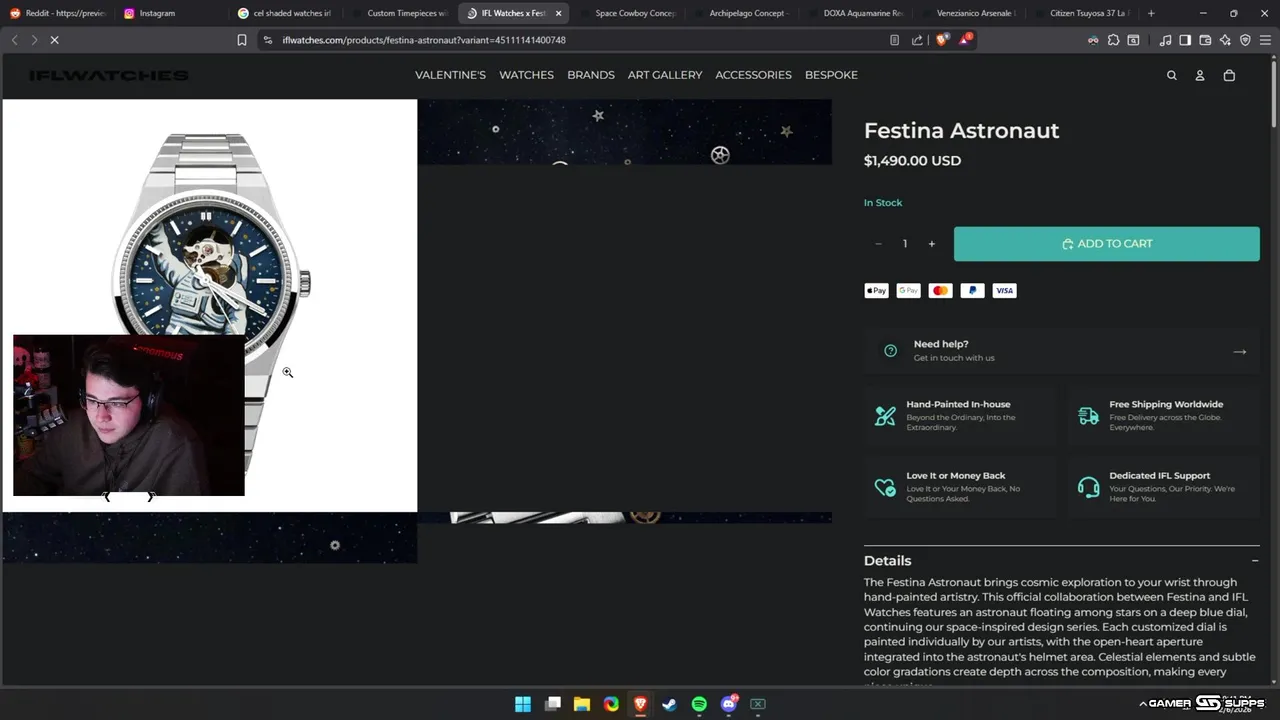Click the Love It or Money Back card
This screenshot has width=1280, height=720.
point(960,487)
